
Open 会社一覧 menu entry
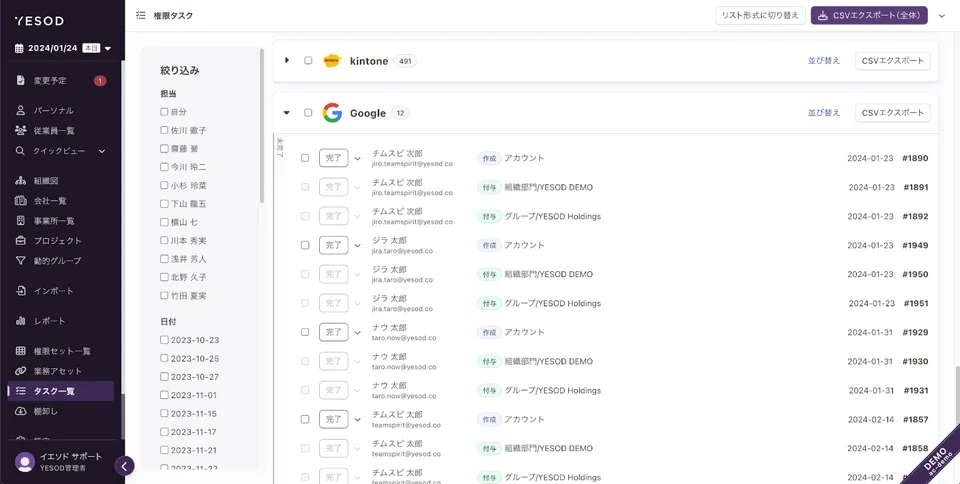pyautogui.click(x=50, y=201)
